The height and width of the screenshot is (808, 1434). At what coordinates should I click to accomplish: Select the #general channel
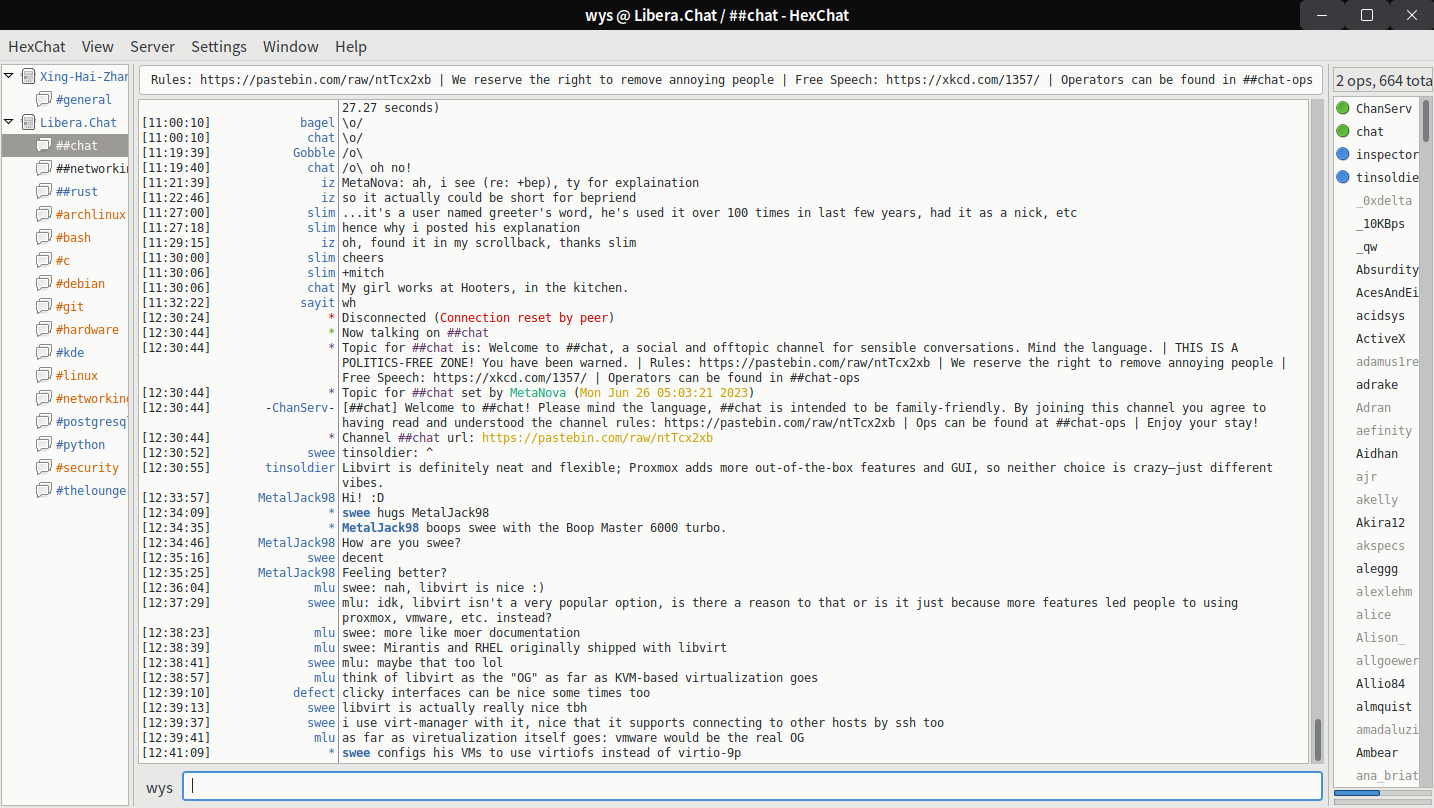click(x=83, y=99)
